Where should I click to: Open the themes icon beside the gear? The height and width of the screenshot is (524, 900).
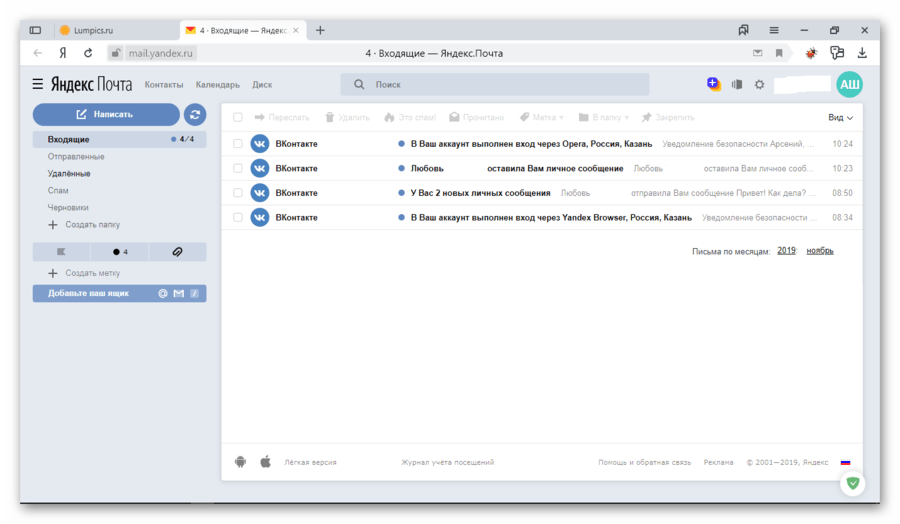coord(737,84)
